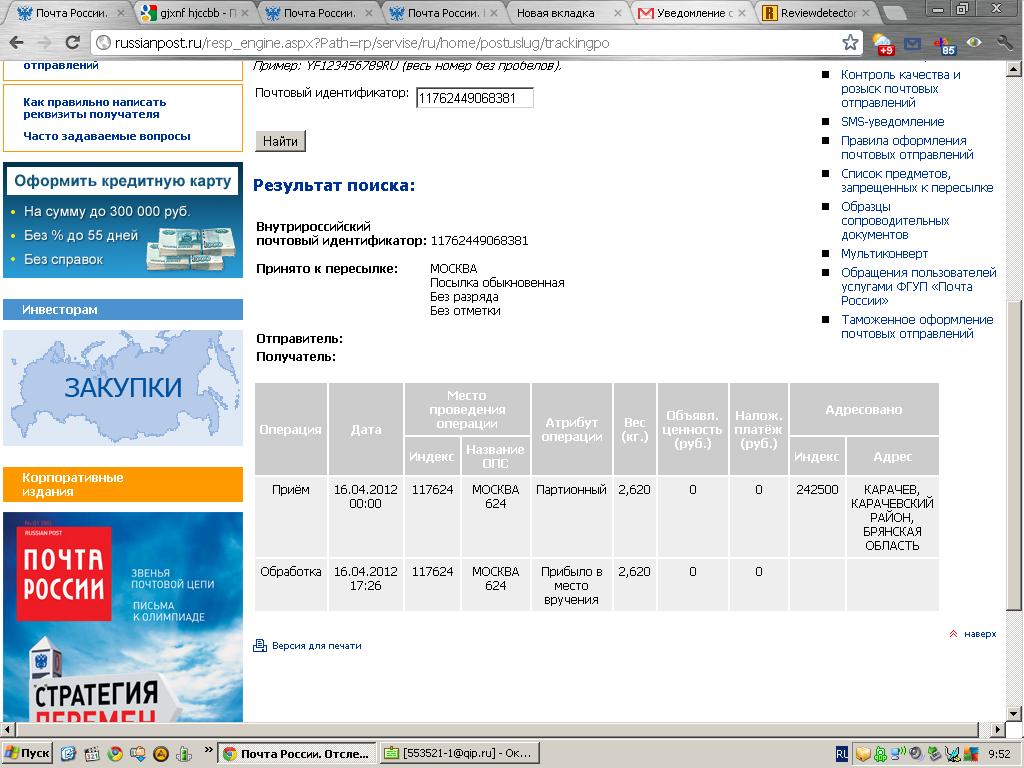
Task: Click the browser reload button
Action: 72,43
